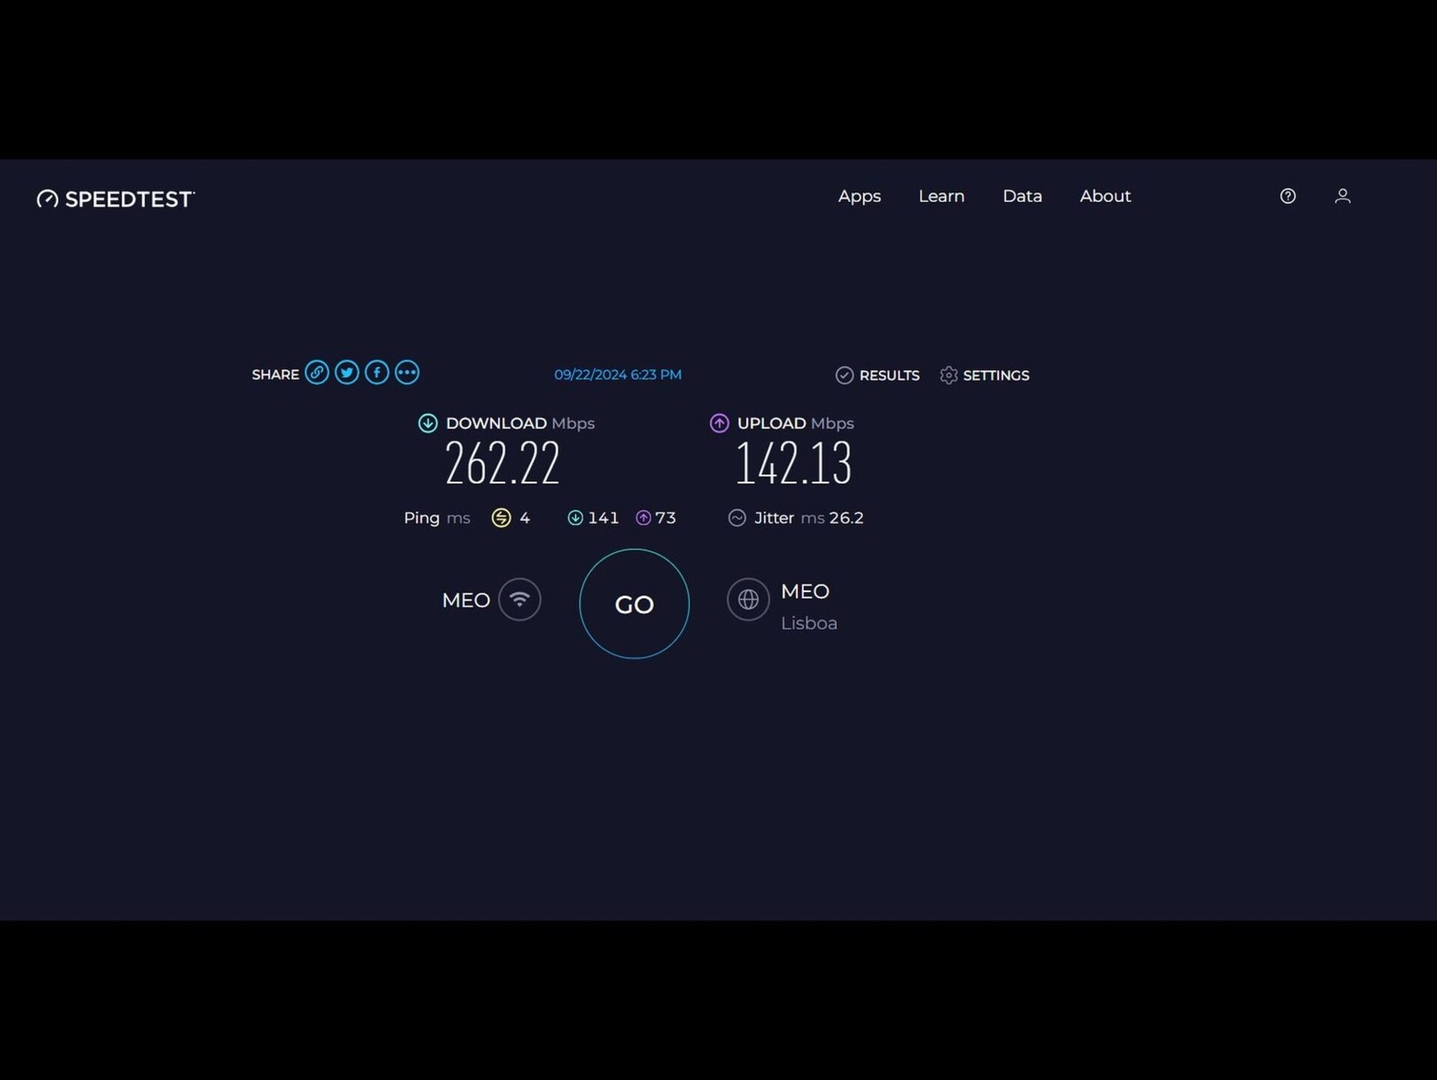
Task: Open the Data menu
Action: tap(1022, 196)
